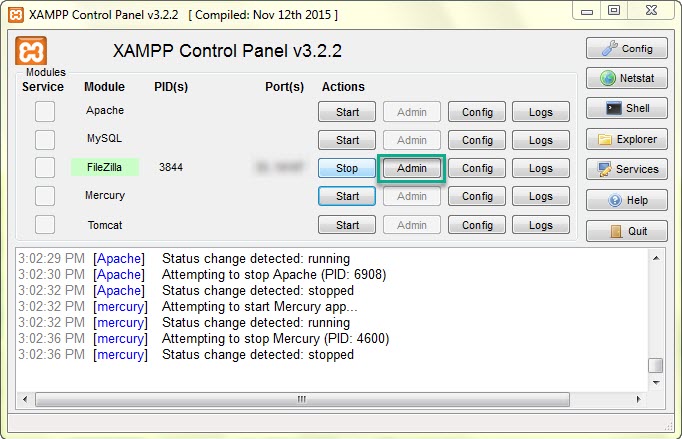Select log line 'Attempting to stop Mercury (PID: 4600)'
The image size is (682, 439).
tap(276, 338)
